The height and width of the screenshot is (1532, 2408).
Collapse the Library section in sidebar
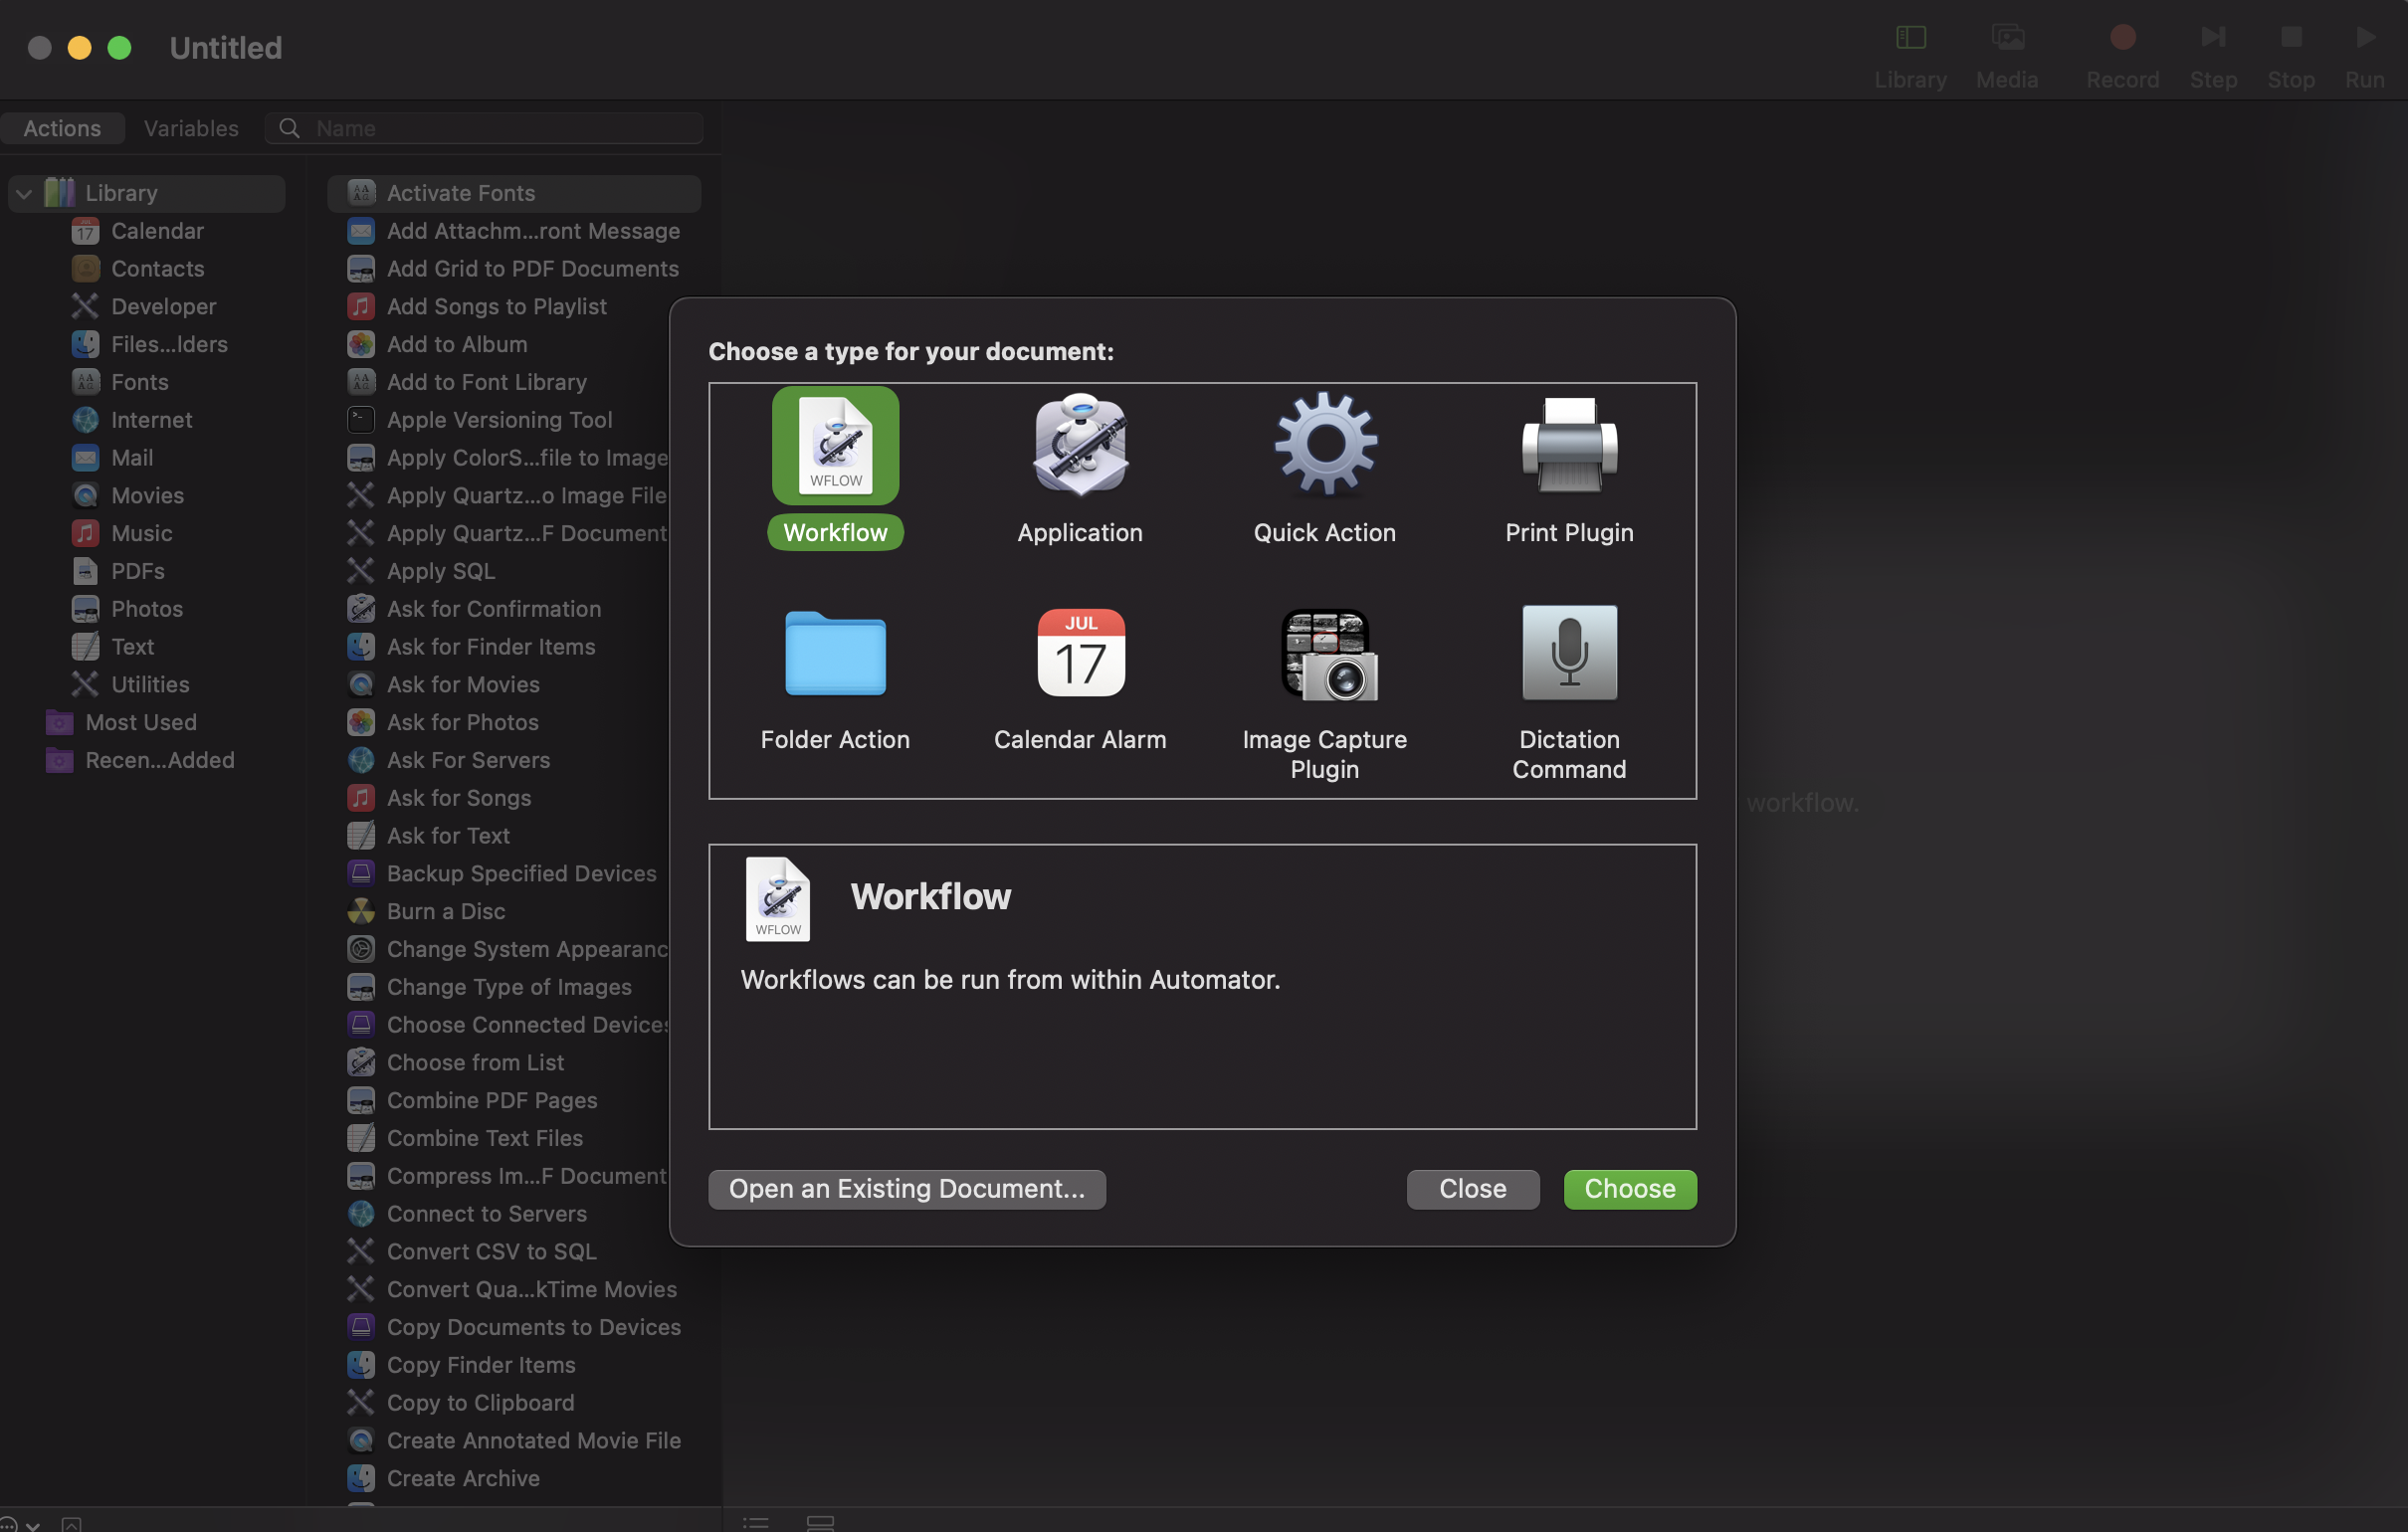tap(23, 192)
